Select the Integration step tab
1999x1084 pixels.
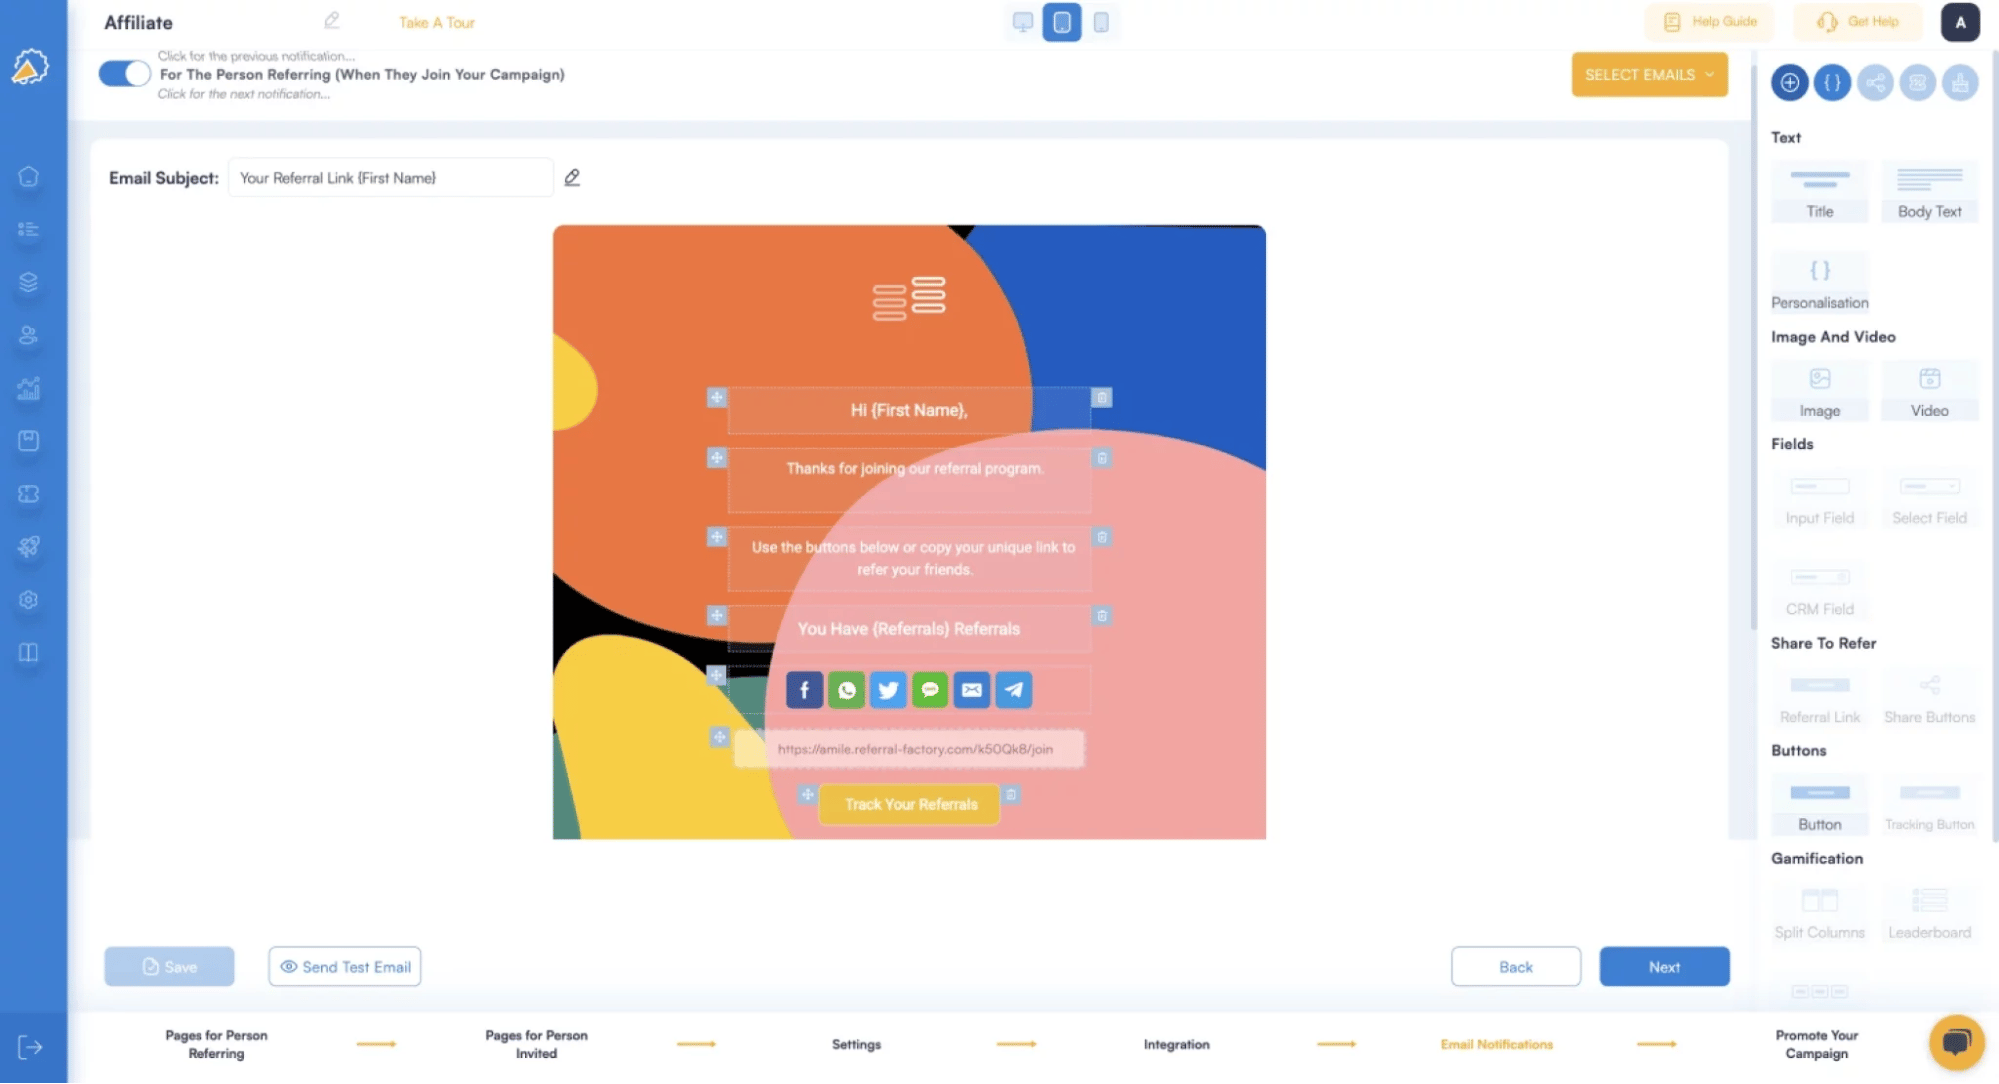pos(1176,1044)
